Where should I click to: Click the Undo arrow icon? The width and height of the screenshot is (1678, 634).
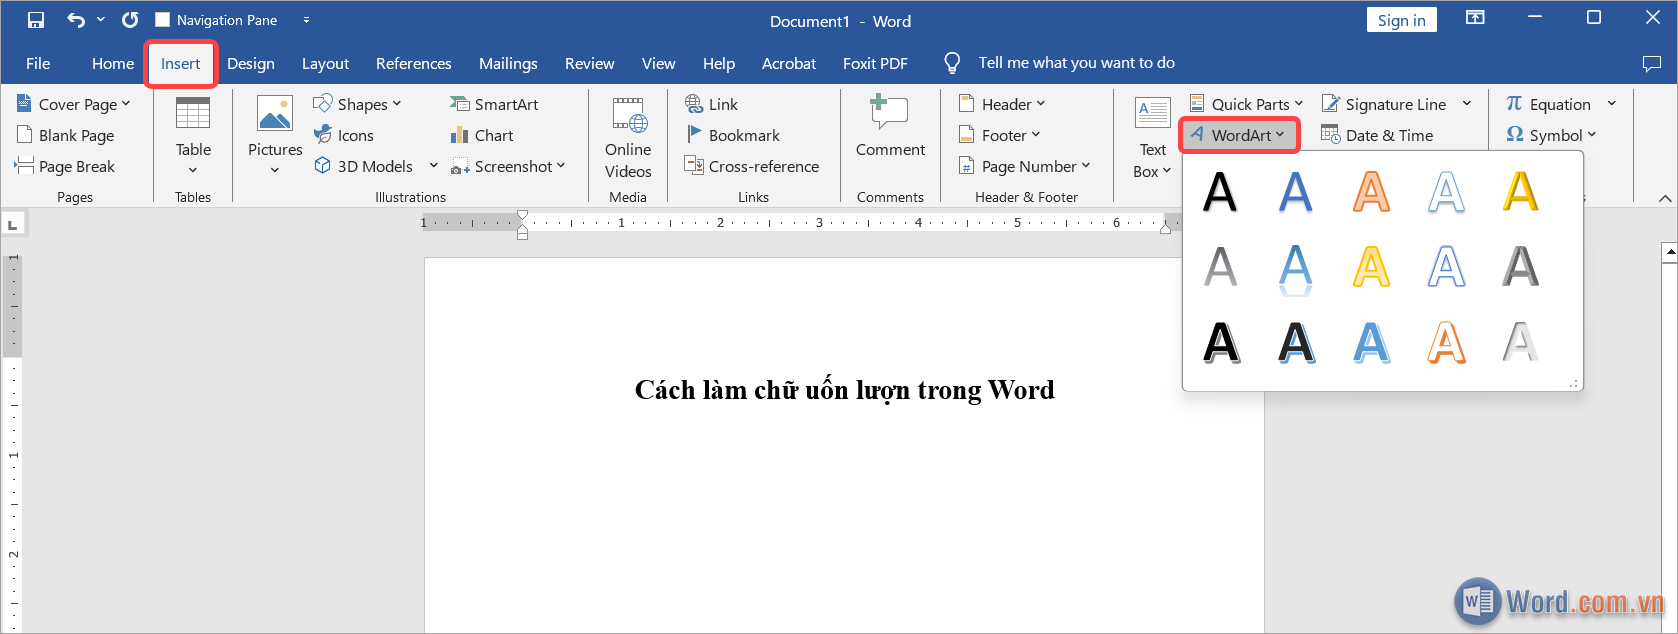tap(76, 20)
